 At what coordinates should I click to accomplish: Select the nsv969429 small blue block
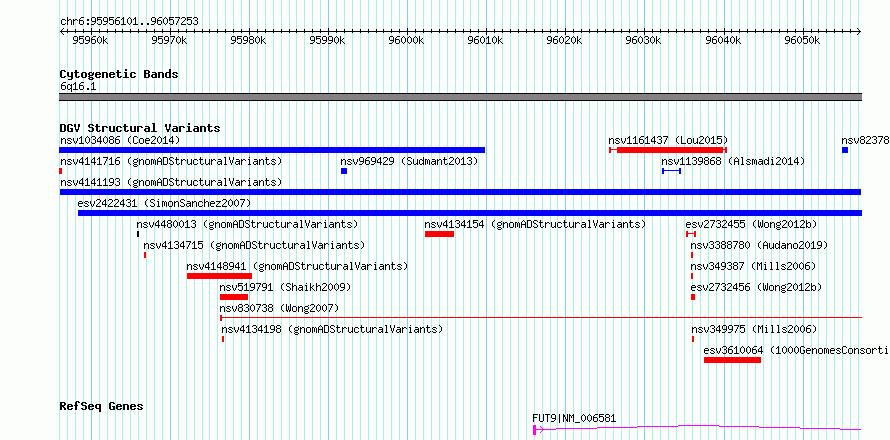click(x=344, y=171)
